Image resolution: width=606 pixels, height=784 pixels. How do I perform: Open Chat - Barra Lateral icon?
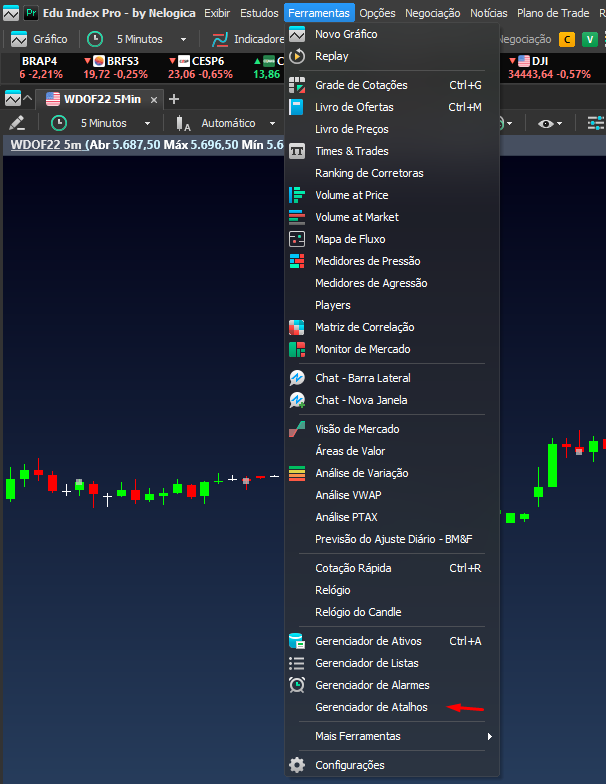297,378
